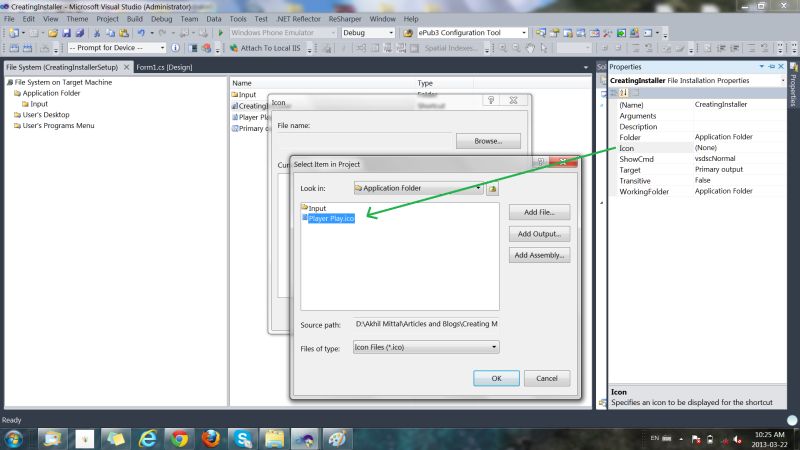Click the Undo arrow icon
This screenshot has height=450, width=800.
[x=141, y=33]
